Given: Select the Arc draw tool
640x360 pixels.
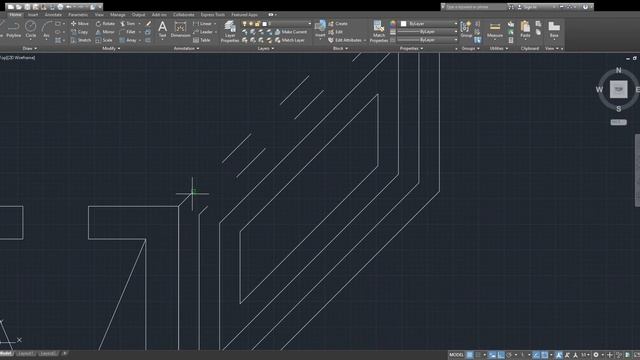Looking at the screenshot, I should coord(47,29).
